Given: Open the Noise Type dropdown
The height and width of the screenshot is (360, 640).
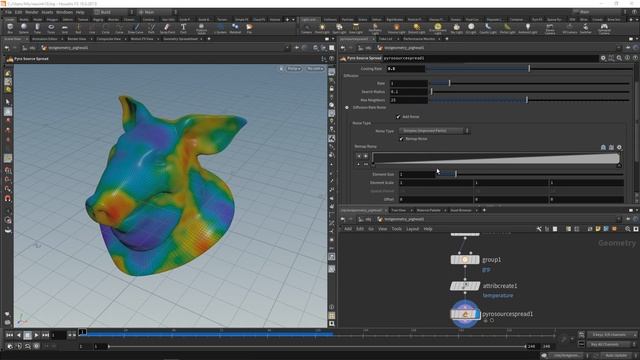Looking at the screenshot, I should (x=434, y=131).
